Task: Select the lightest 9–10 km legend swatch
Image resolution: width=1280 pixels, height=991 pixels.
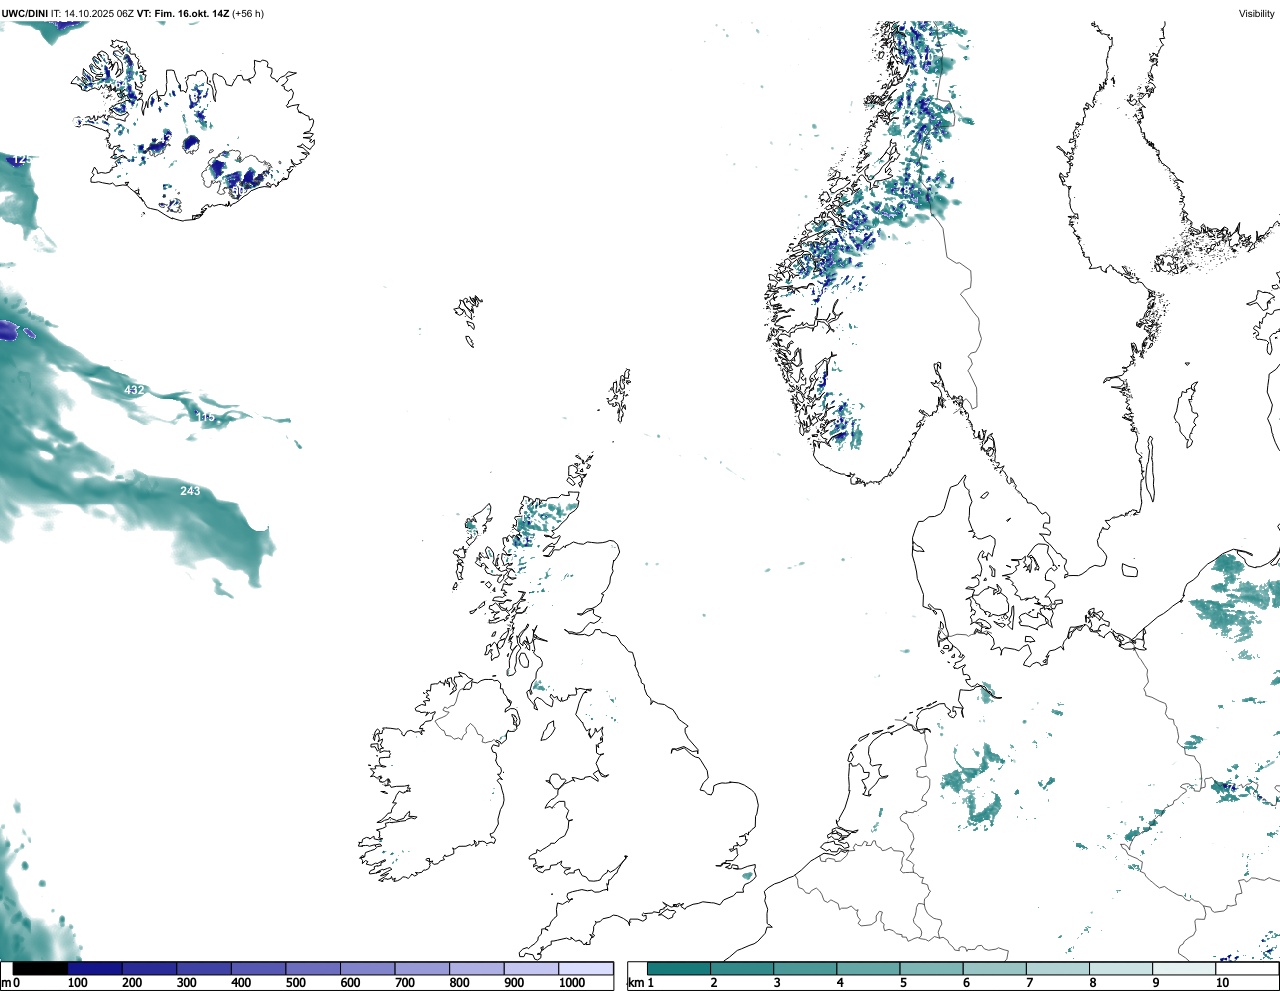Action: pos(1184,969)
